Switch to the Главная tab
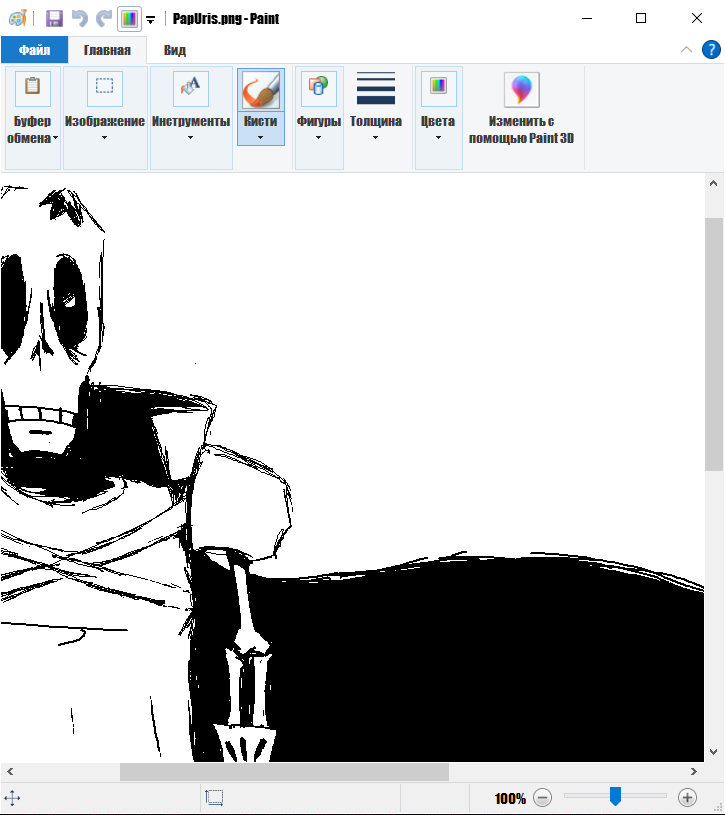The width and height of the screenshot is (725, 815). pyautogui.click(x=107, y=50)
